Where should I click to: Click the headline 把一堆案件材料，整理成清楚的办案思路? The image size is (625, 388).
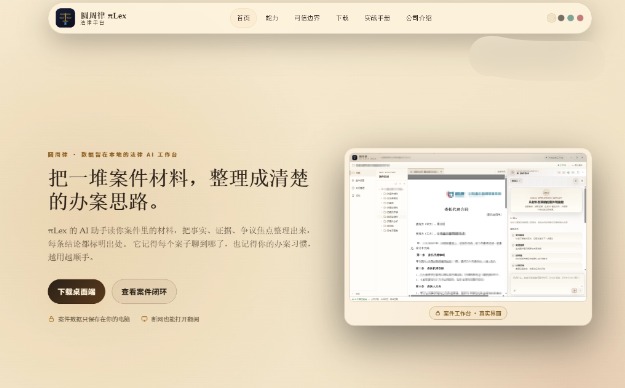[x=179, y=190]
